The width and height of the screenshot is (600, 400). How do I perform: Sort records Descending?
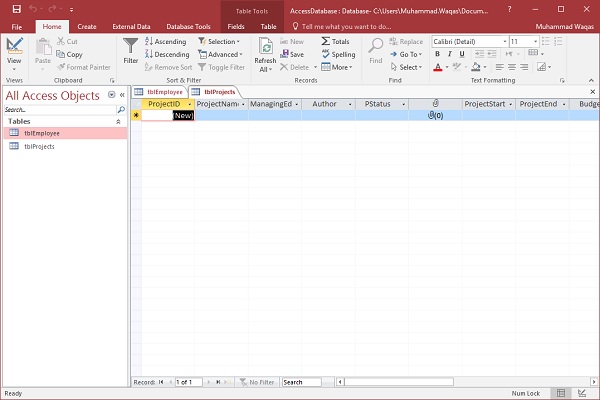pos(167,54)
